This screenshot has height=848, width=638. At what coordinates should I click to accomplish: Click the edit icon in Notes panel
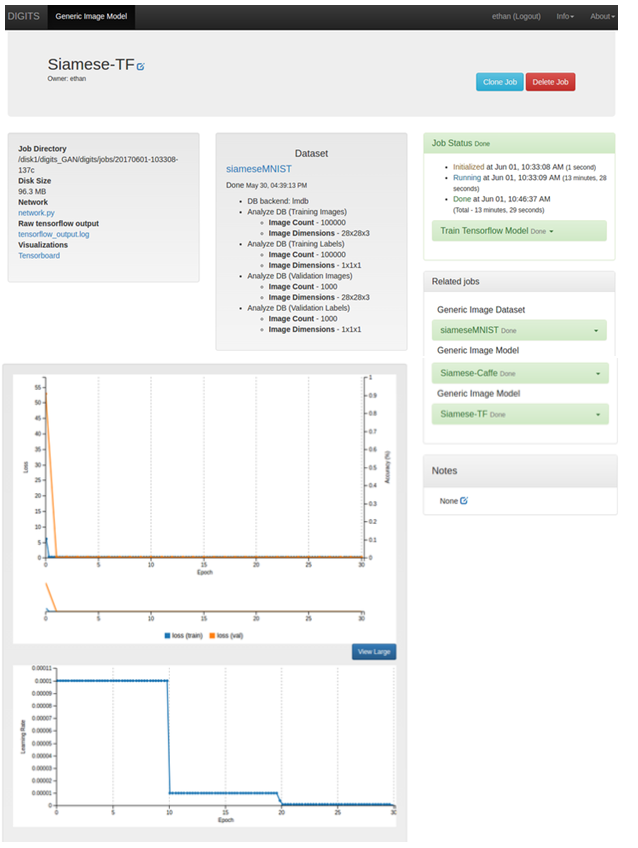464,500
